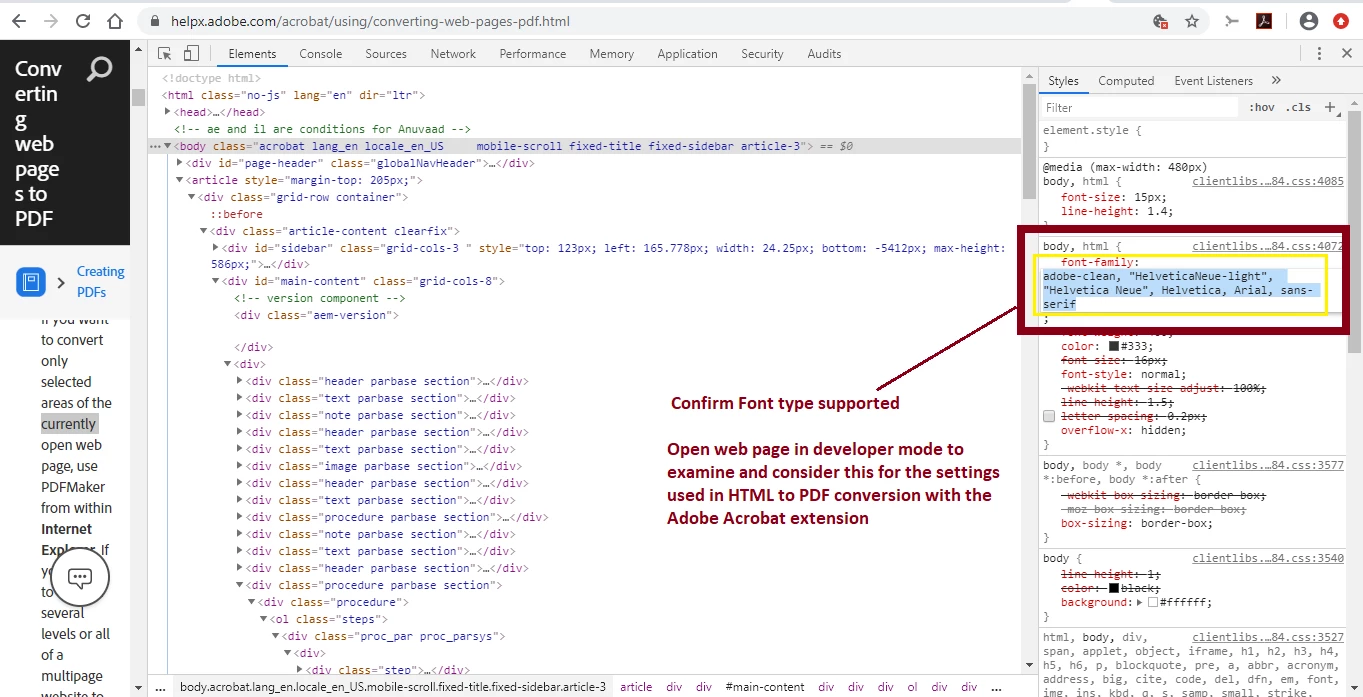Open the blocked cookies icon in address bar

click(x=1160, y=21)
